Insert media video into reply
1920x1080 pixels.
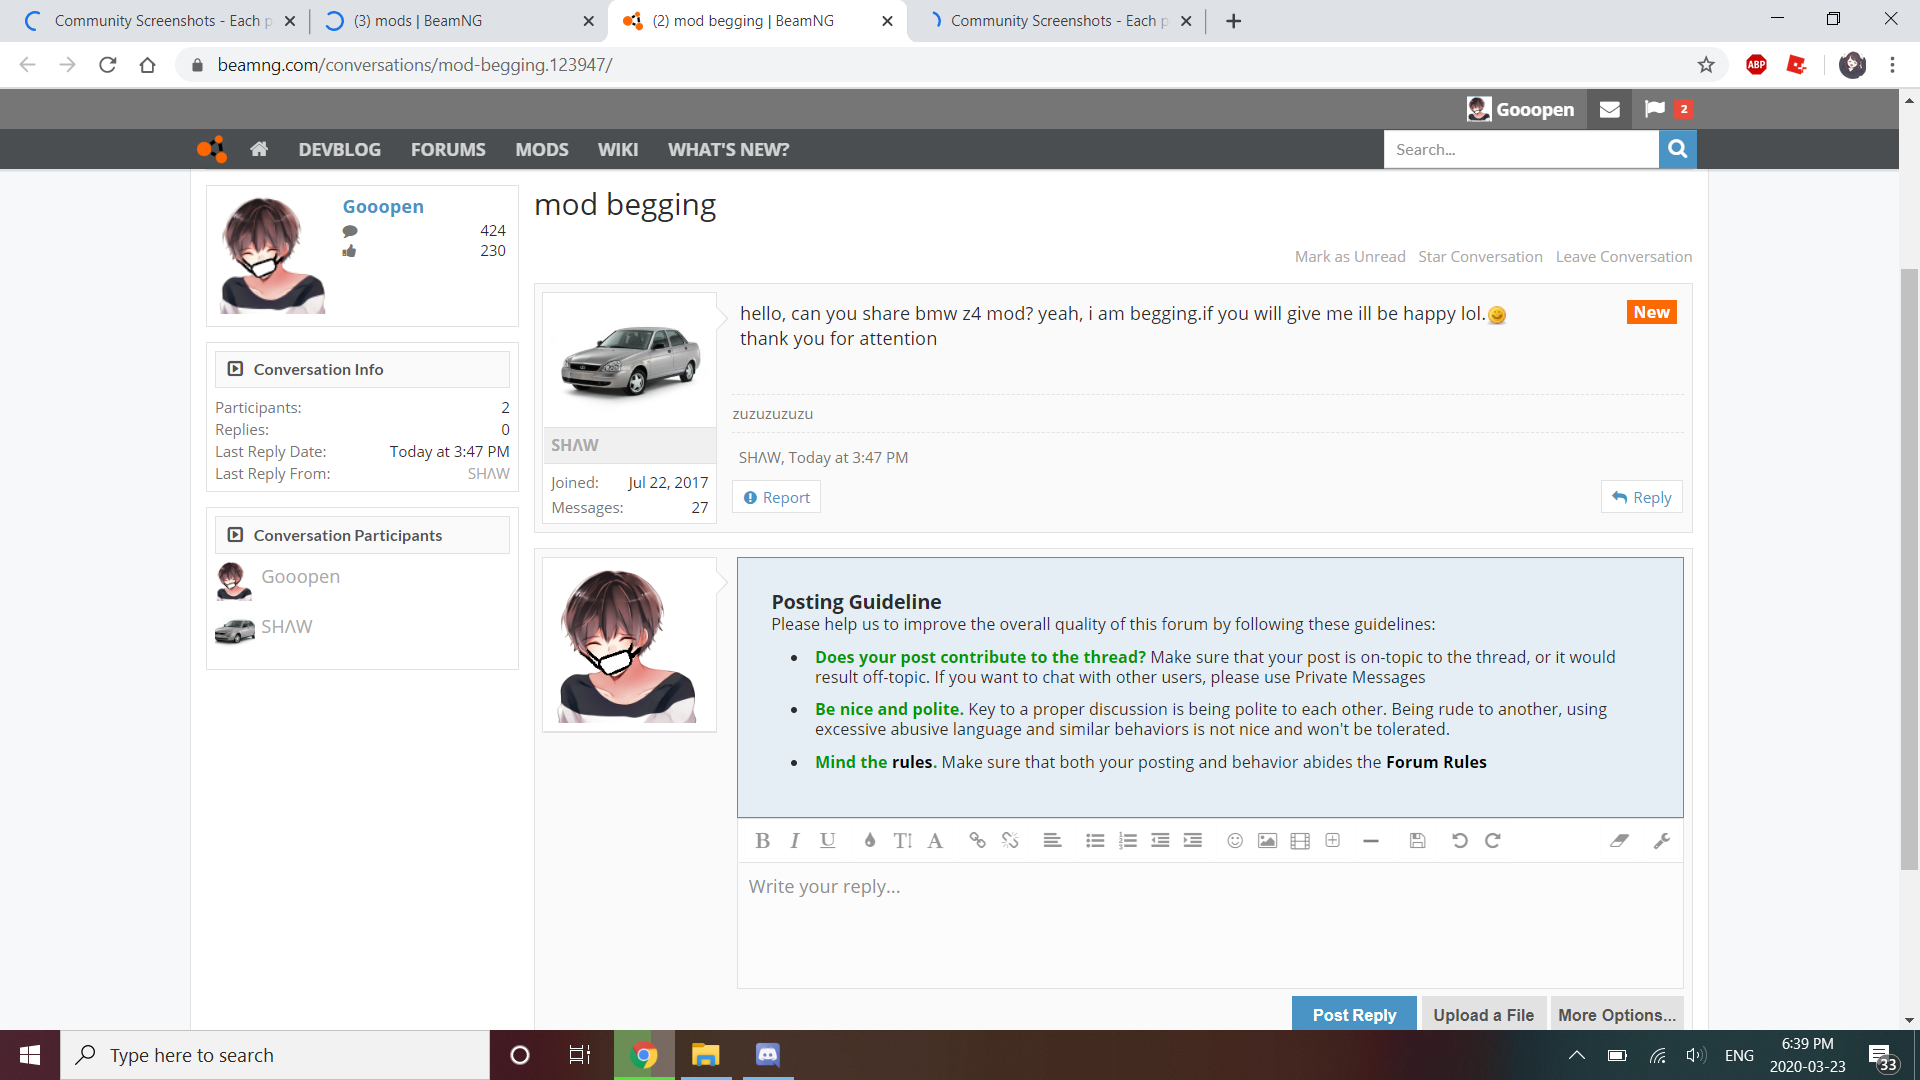1300,841
